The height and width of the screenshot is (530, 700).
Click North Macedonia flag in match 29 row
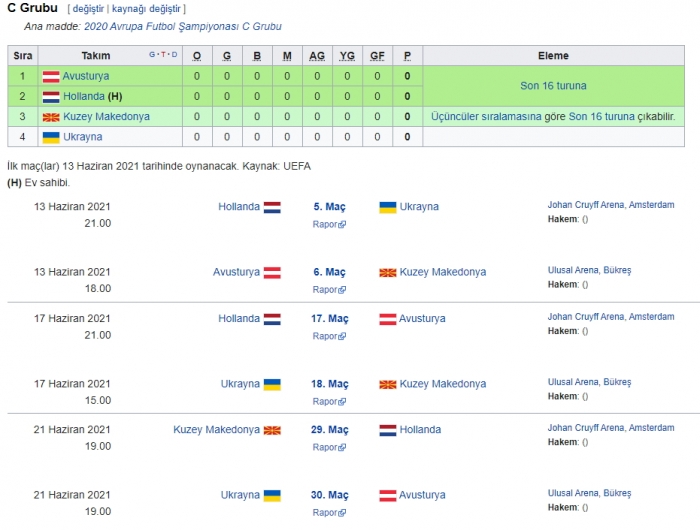click(272, 430)
